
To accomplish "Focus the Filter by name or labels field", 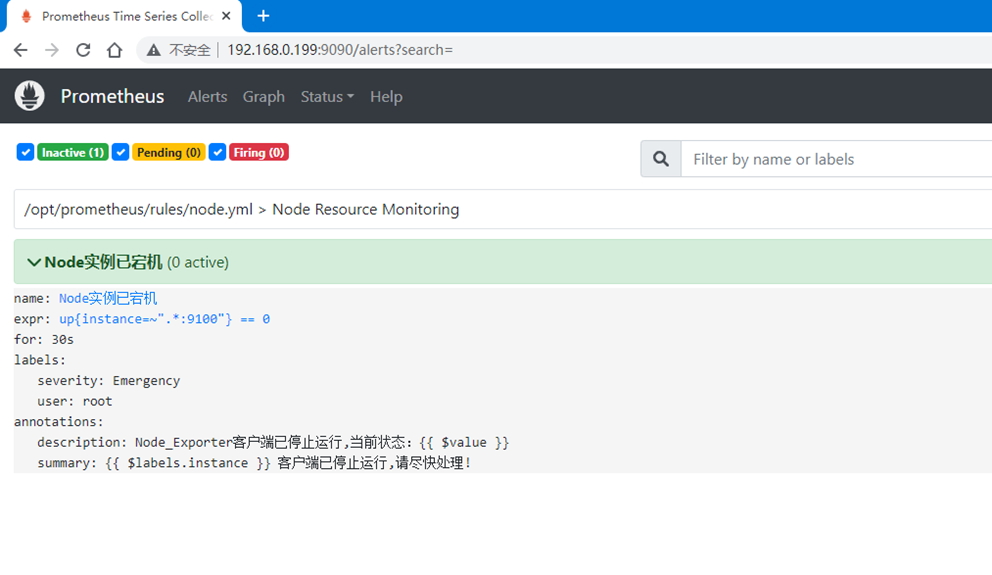I will (x=836, y=159).
